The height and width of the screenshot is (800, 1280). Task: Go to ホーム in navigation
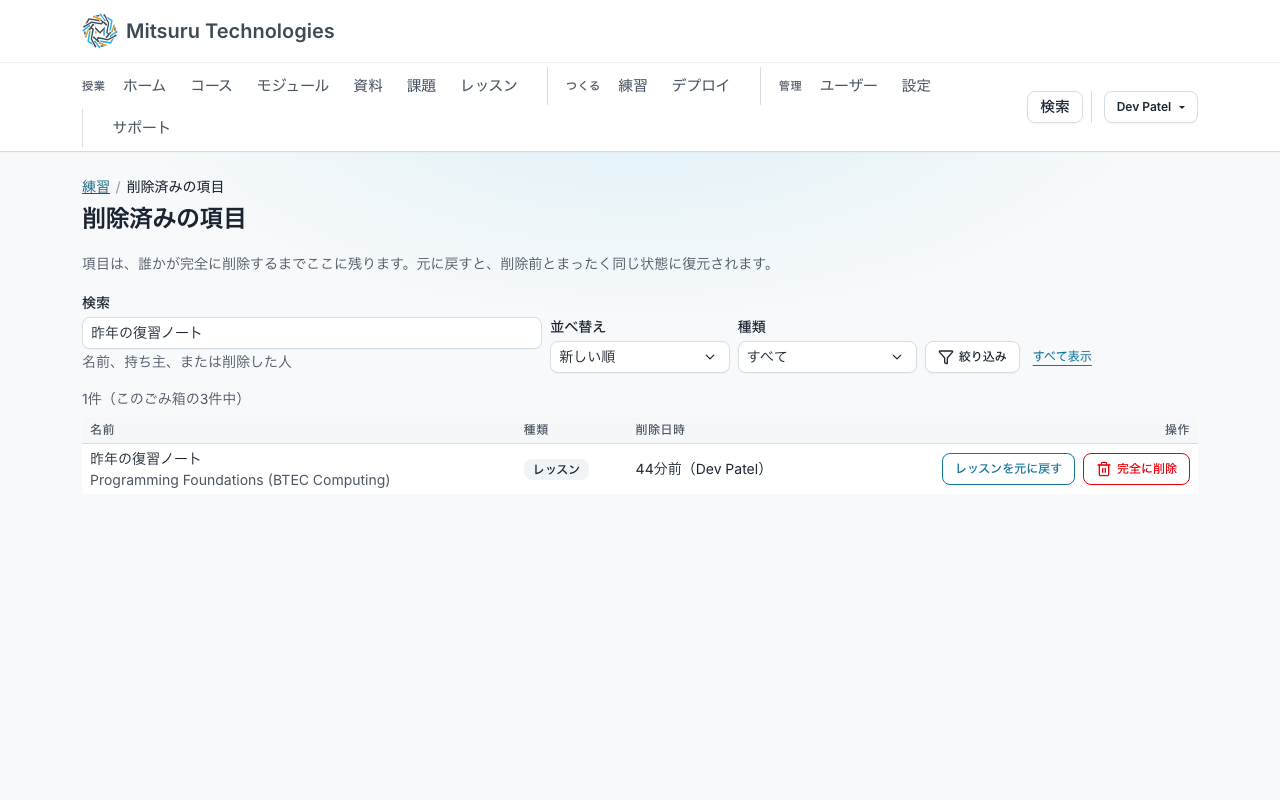tap(145, 86)
